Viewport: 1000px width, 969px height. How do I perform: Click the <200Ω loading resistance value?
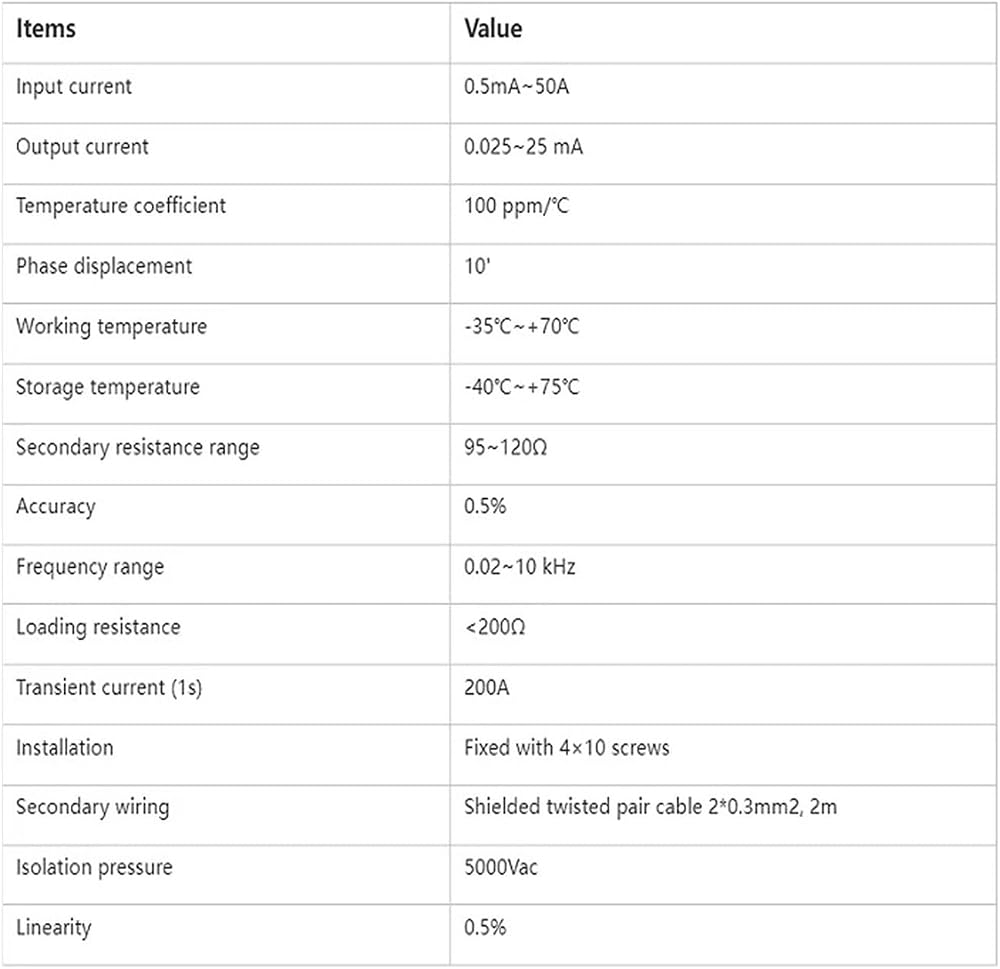(x=496, y=627)
